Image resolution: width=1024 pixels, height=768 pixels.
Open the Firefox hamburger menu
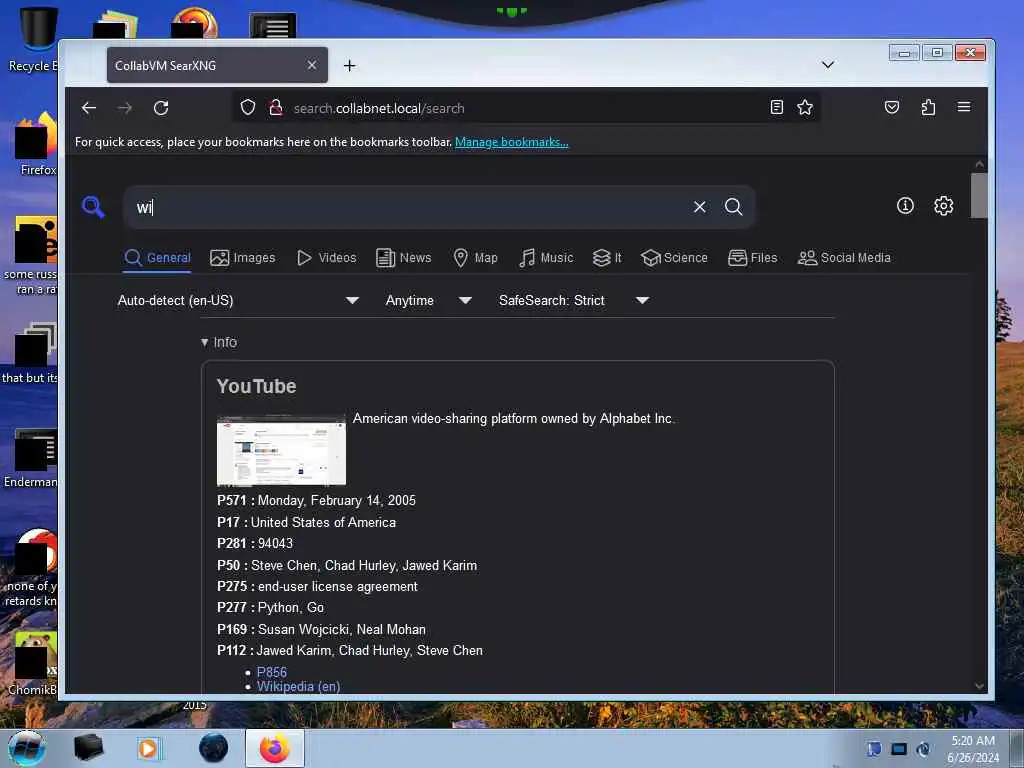pyautogui.click(x=964, y=107)
